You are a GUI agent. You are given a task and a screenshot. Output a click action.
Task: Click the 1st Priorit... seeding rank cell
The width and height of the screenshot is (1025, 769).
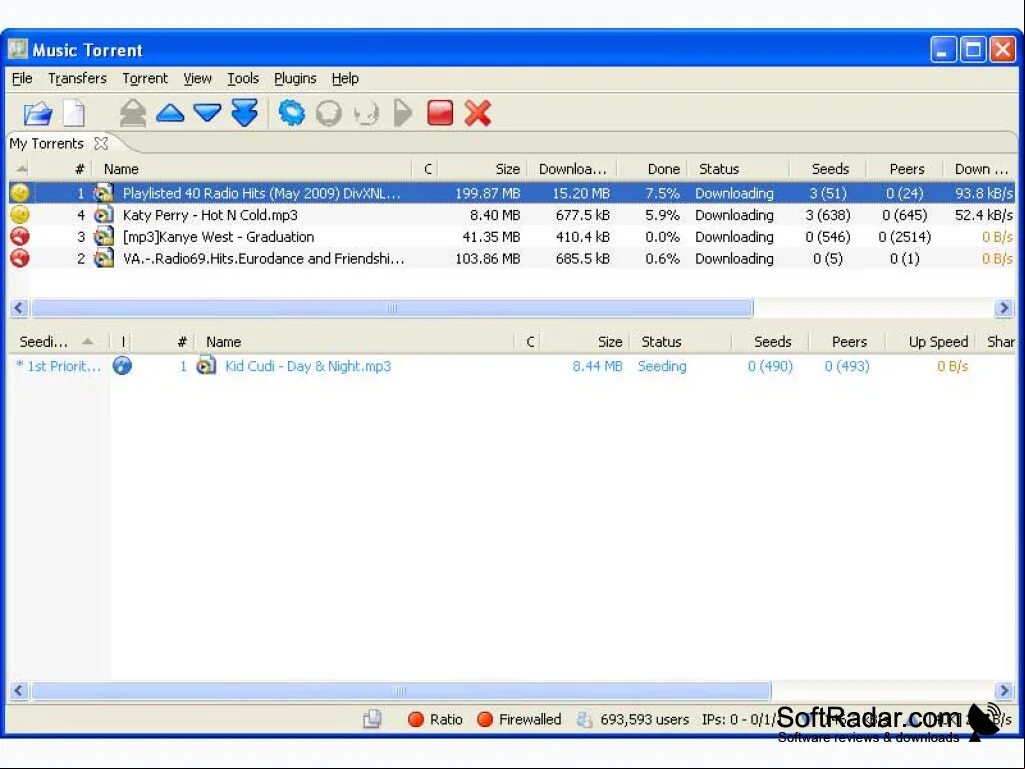coord(59,366)
